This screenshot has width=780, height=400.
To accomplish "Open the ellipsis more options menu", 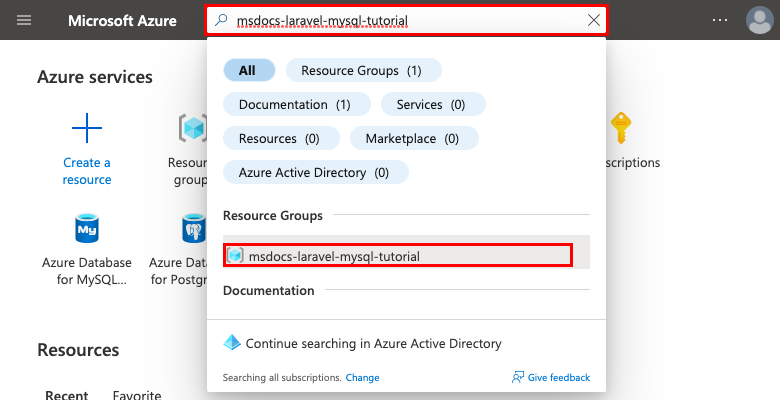I will 719,20.
